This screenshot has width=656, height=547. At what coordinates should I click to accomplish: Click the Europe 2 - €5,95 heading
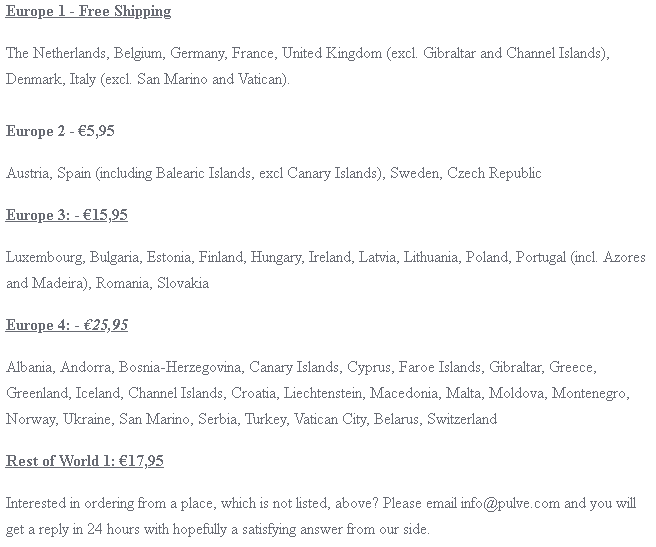click(60, 131)
